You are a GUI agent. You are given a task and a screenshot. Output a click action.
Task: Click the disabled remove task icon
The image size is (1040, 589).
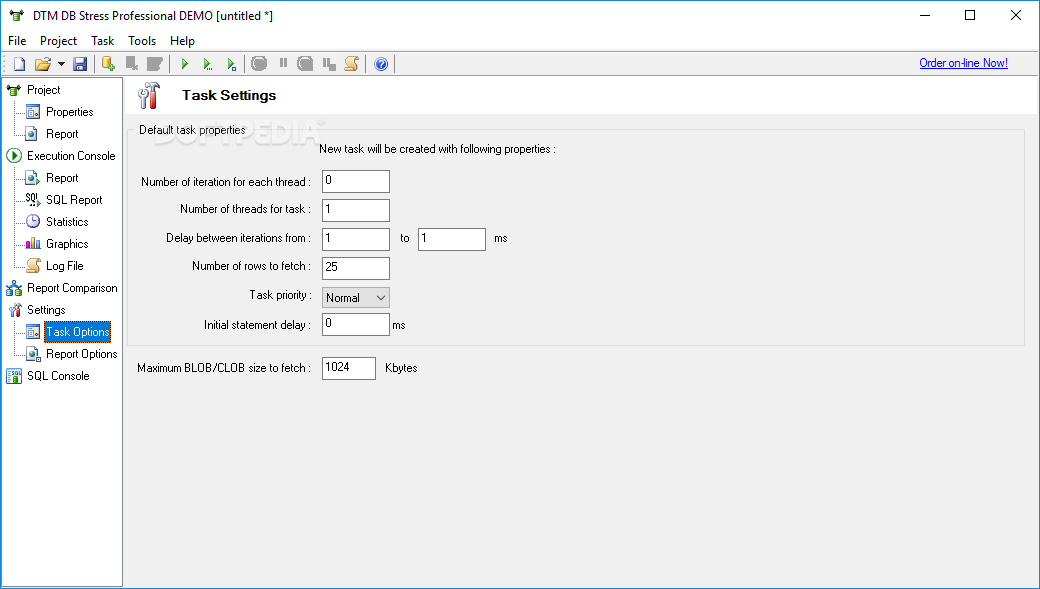coord(132,64)
